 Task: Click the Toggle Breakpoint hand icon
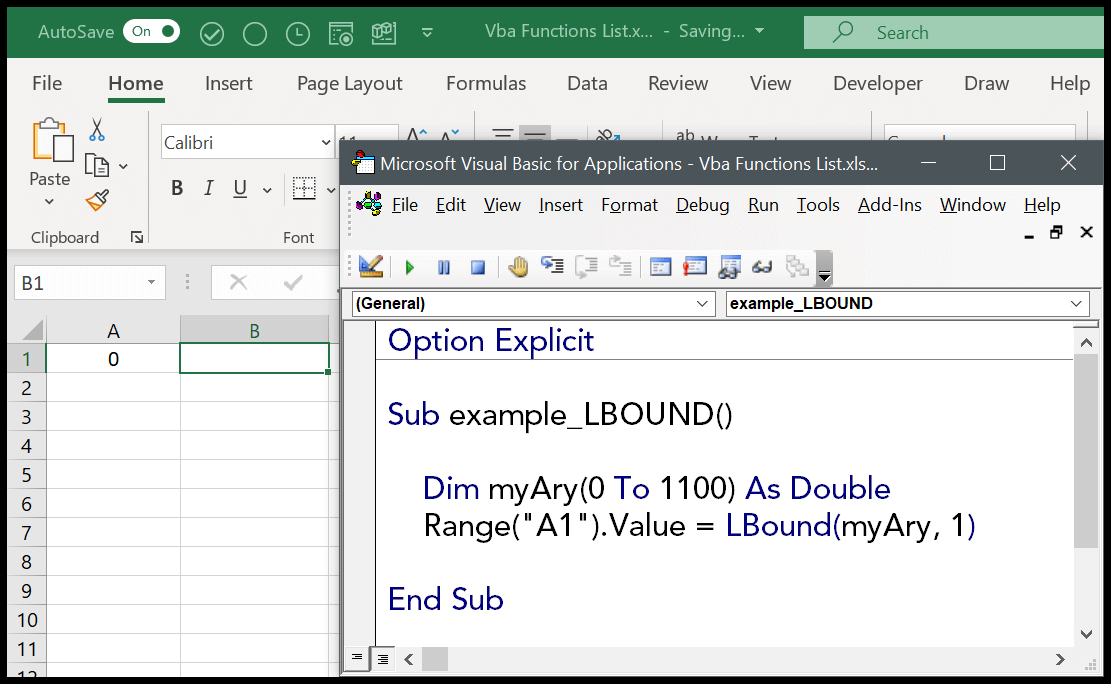(x=518, y=267)
